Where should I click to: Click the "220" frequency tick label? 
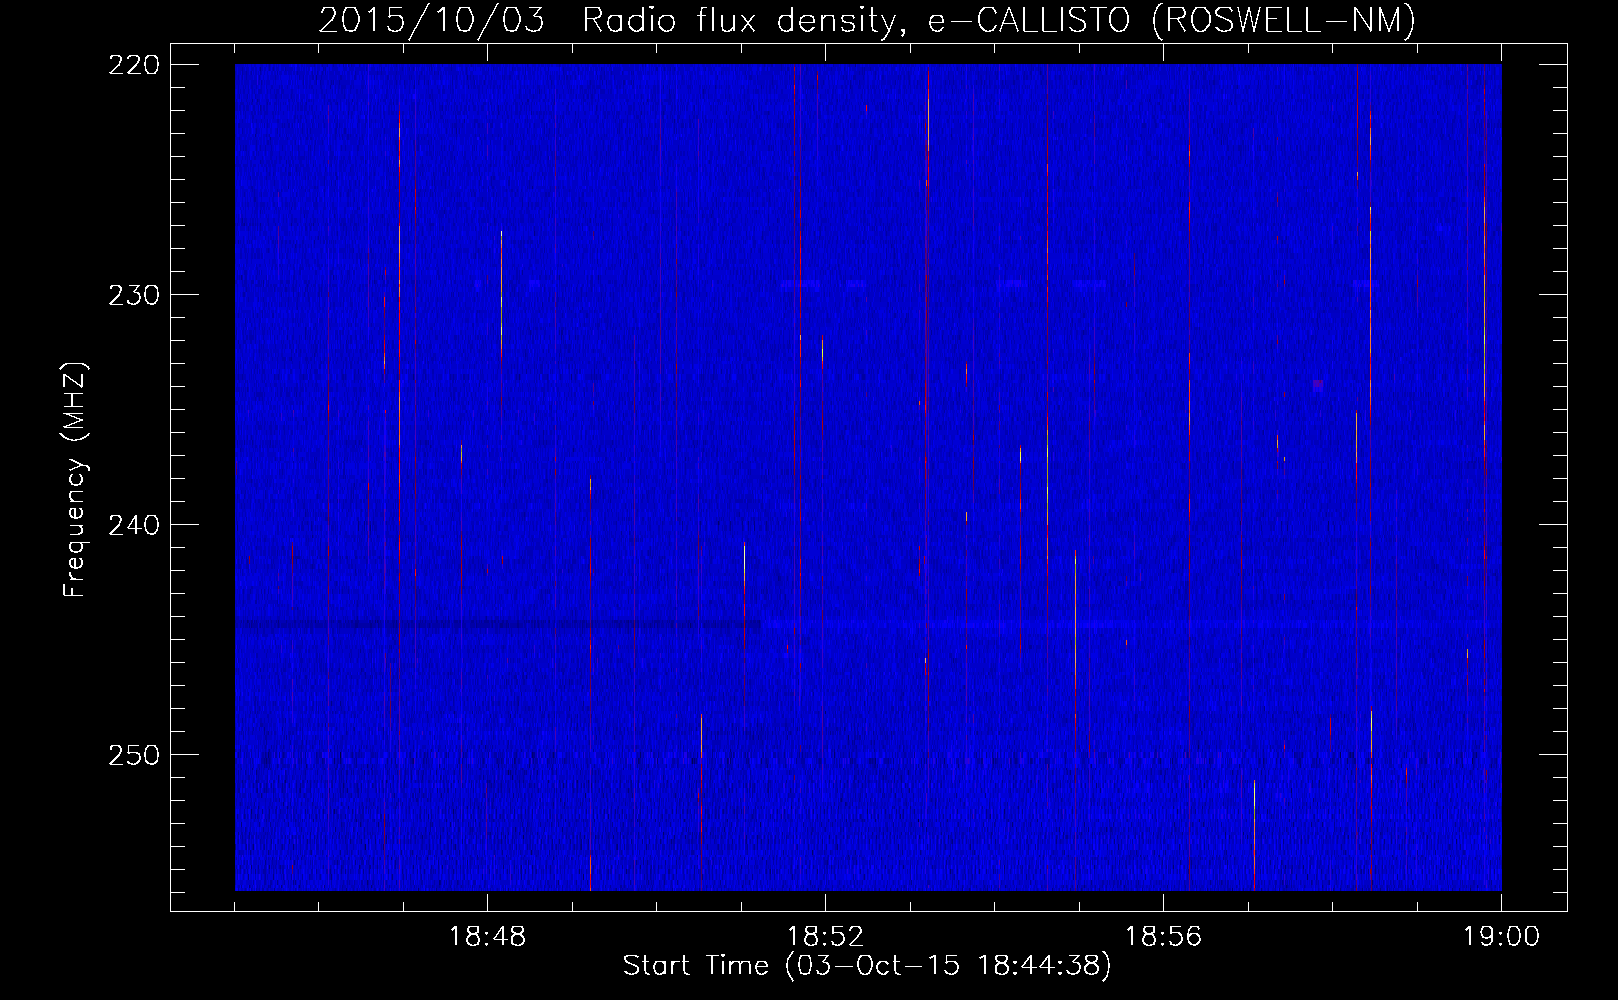pos(134,65)
